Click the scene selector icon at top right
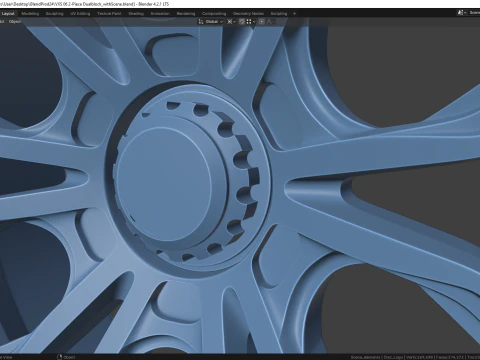The width and height of the screenshot is (480, 360). 461,13
